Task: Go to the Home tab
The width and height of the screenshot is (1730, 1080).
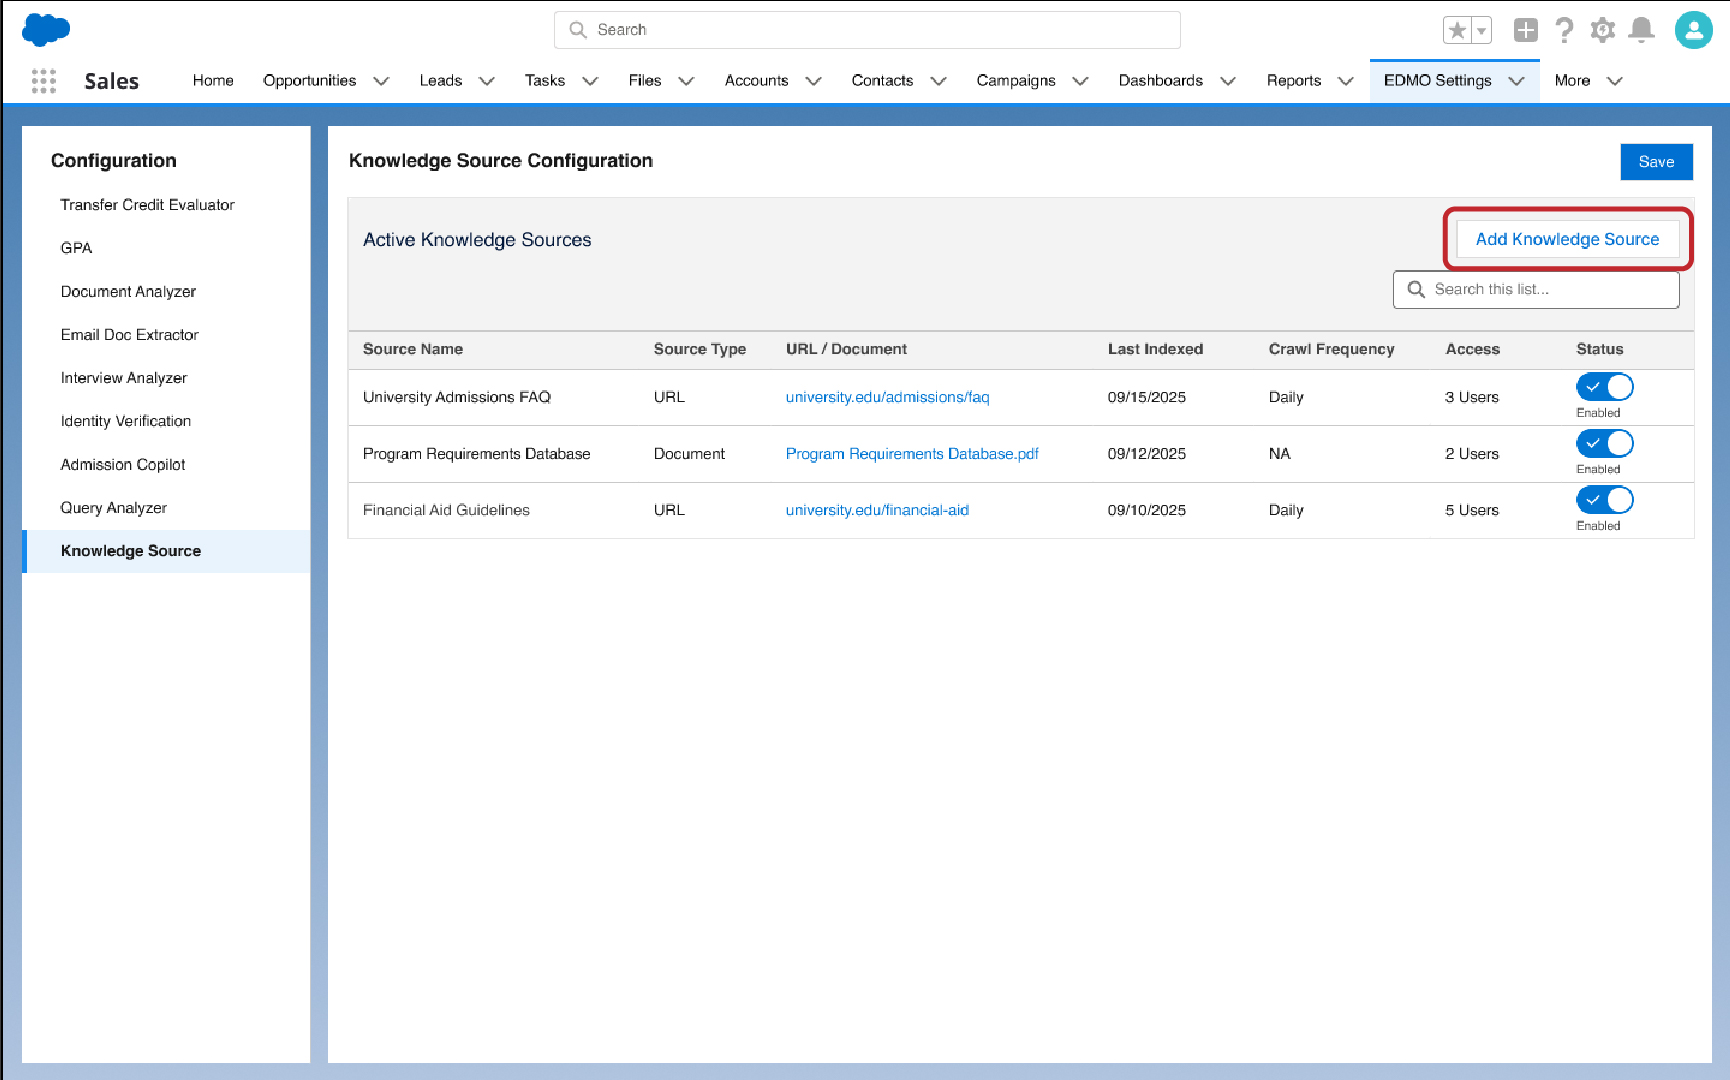Action: 213,81
